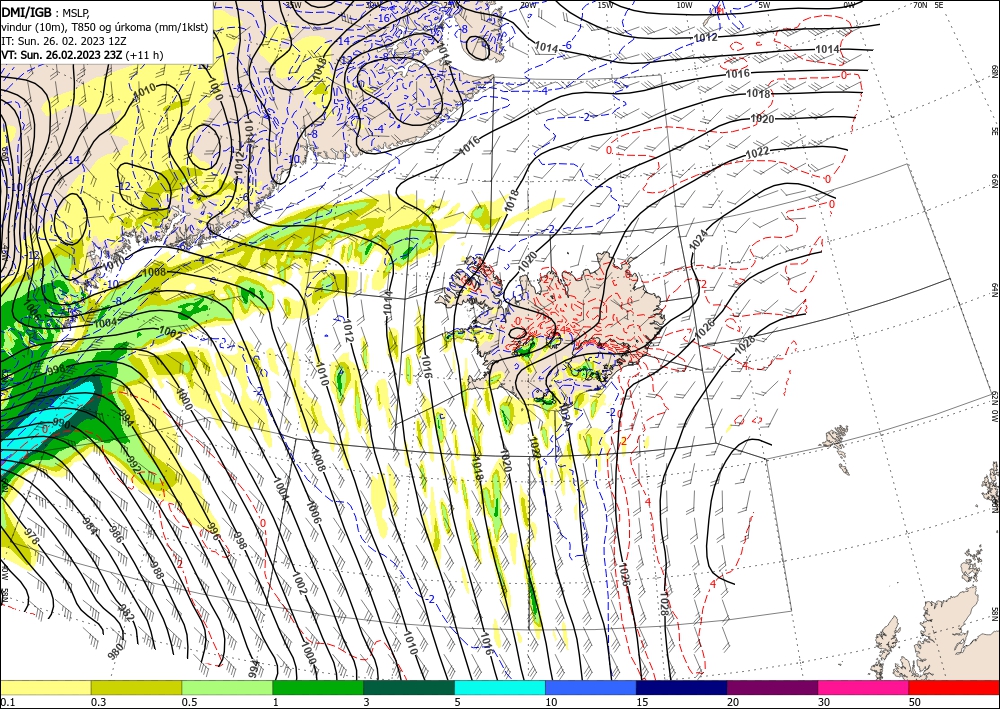Click the 'VT: Sun. 26.02.2023 23Z' valid time
1000x709 pixels.
click(62, 55)
